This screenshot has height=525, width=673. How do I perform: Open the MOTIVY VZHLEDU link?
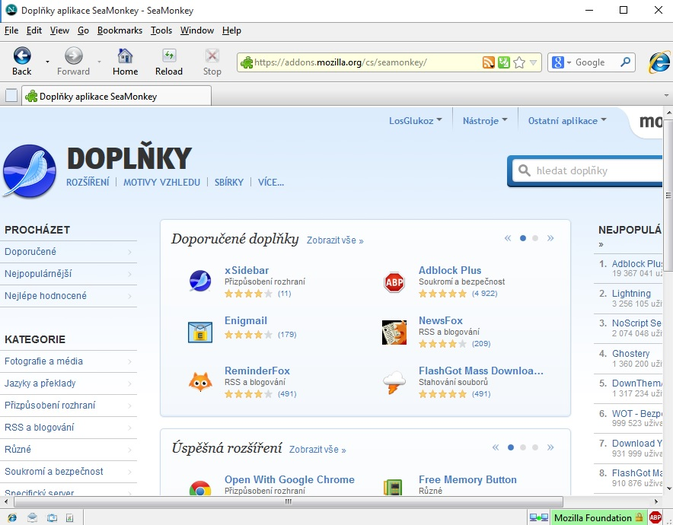[x=162, y=182]
